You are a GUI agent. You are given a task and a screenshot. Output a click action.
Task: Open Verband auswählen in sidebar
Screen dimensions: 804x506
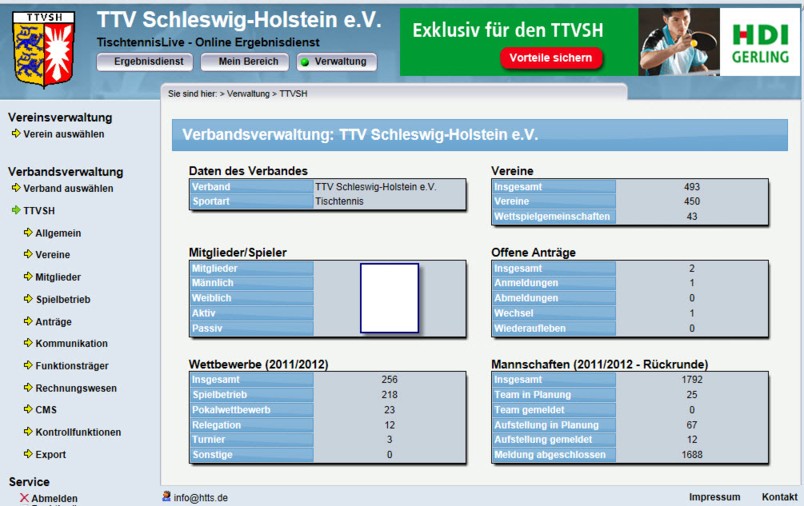(68, 188)
